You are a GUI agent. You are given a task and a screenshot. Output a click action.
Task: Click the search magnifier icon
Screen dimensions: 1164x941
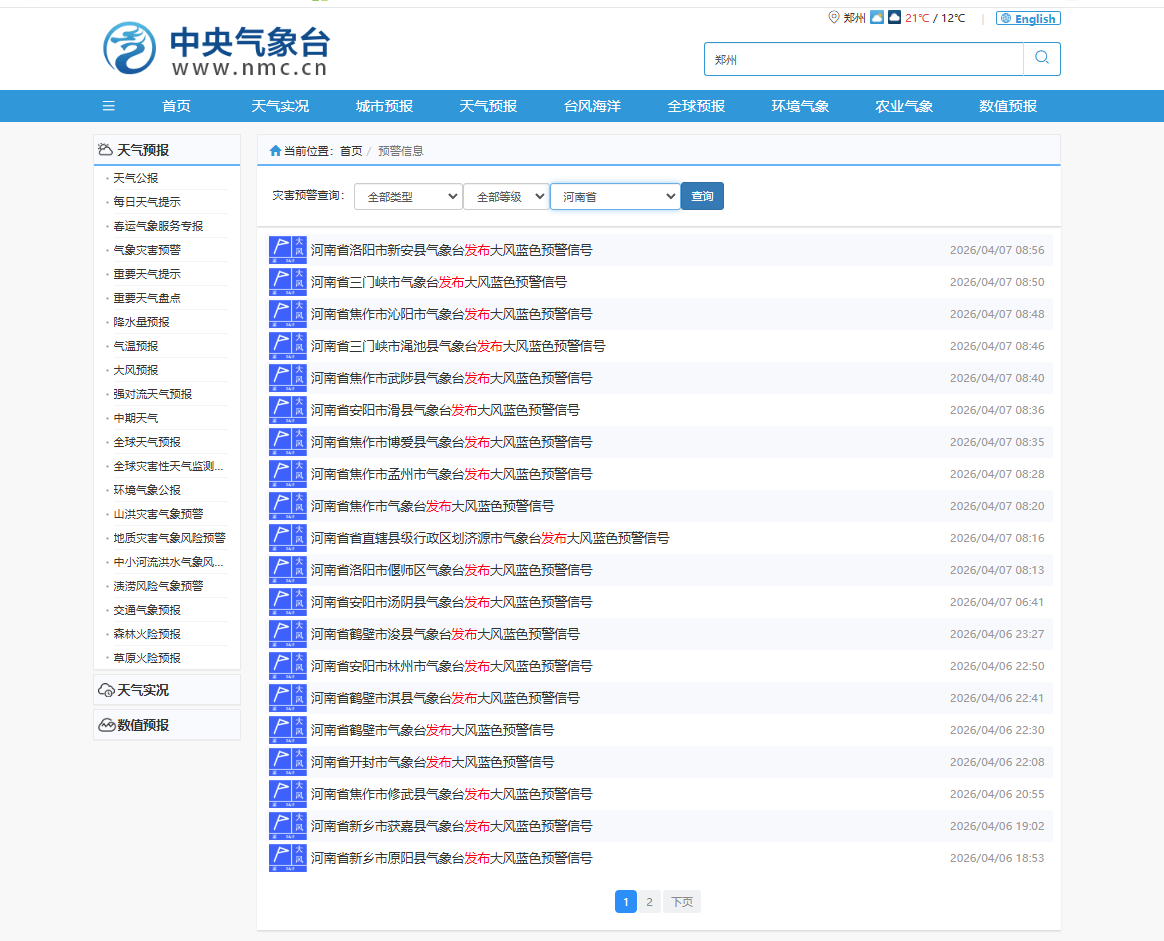click(1042, 59)
